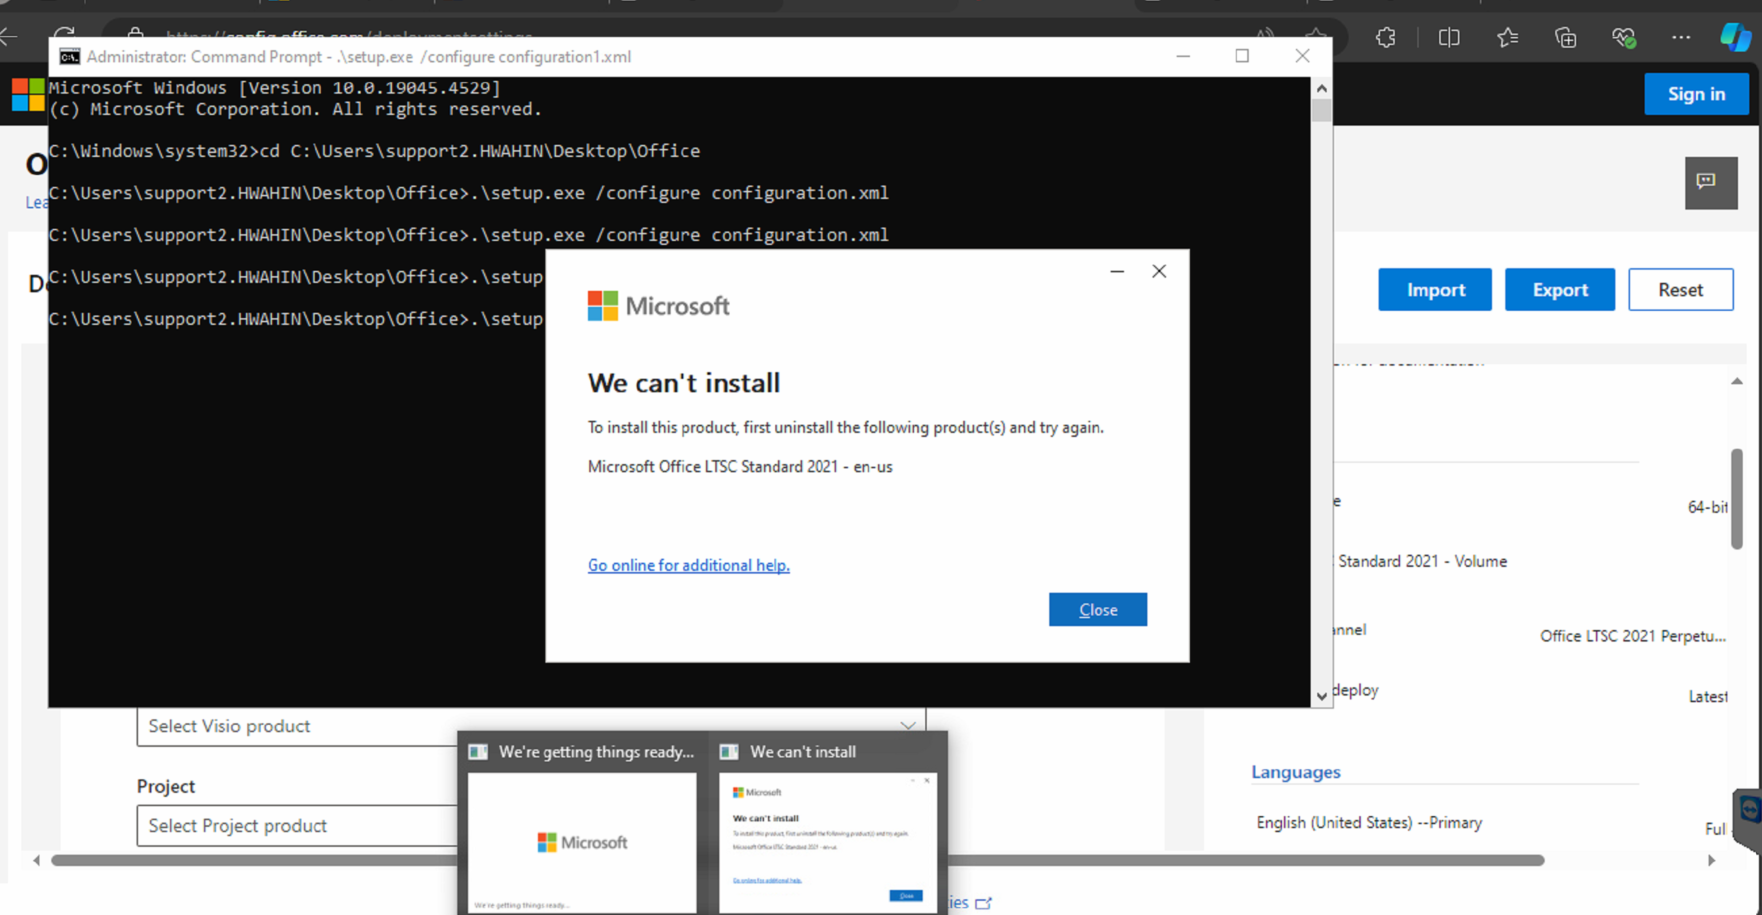This screenshot has width=1762, height=915.
Task: Collapse the summary panel with up arrow
Action: (1737, 381)
